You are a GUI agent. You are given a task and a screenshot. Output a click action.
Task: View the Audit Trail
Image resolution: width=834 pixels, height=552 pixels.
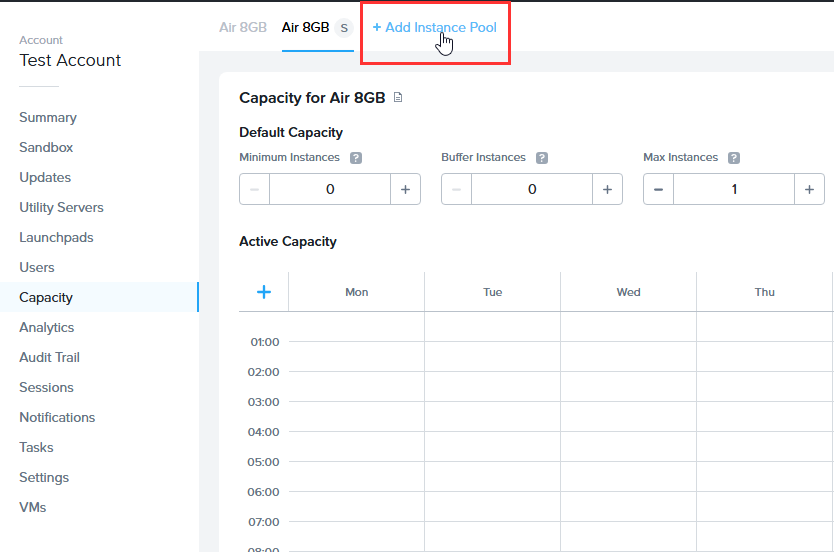pos(49,357)
